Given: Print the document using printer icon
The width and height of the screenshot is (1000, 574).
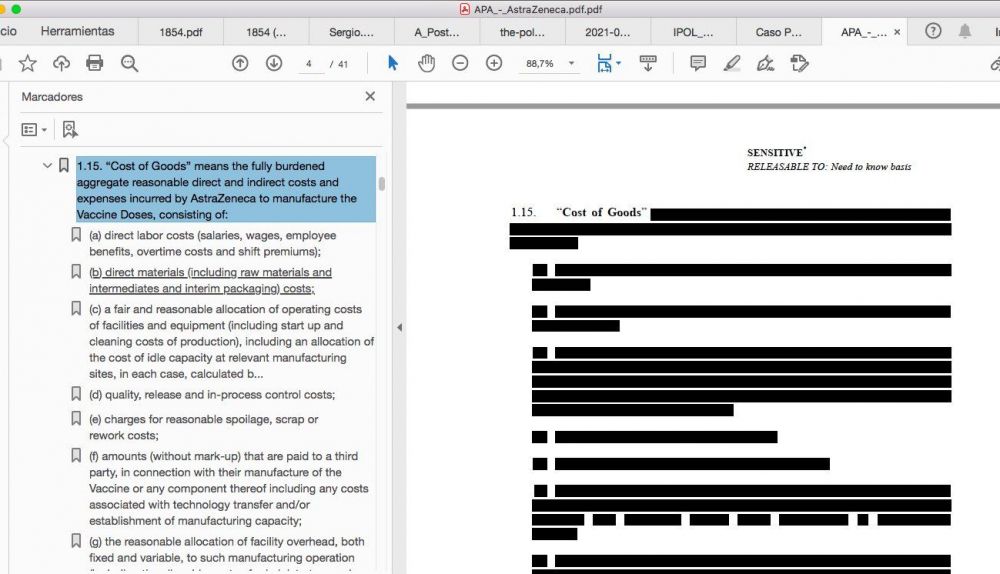Looking at the screenshot, I should coord(95,63).
